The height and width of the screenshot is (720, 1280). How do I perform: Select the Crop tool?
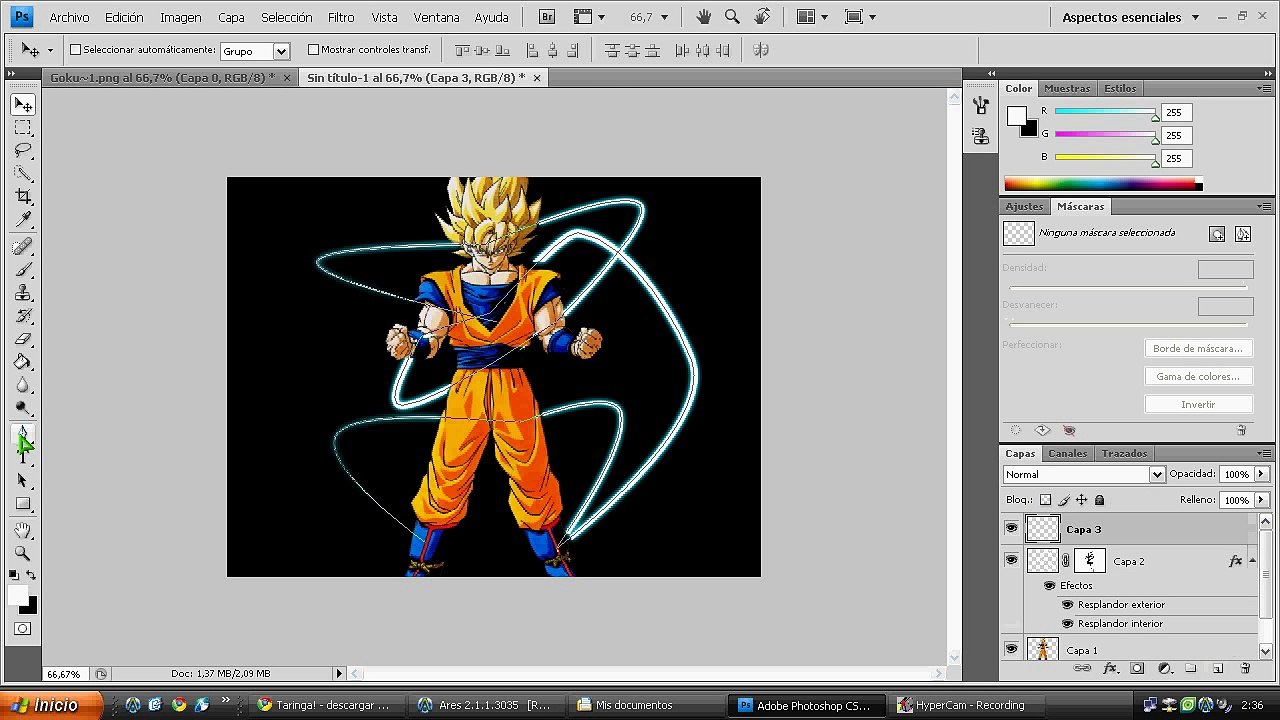[23, 197]
